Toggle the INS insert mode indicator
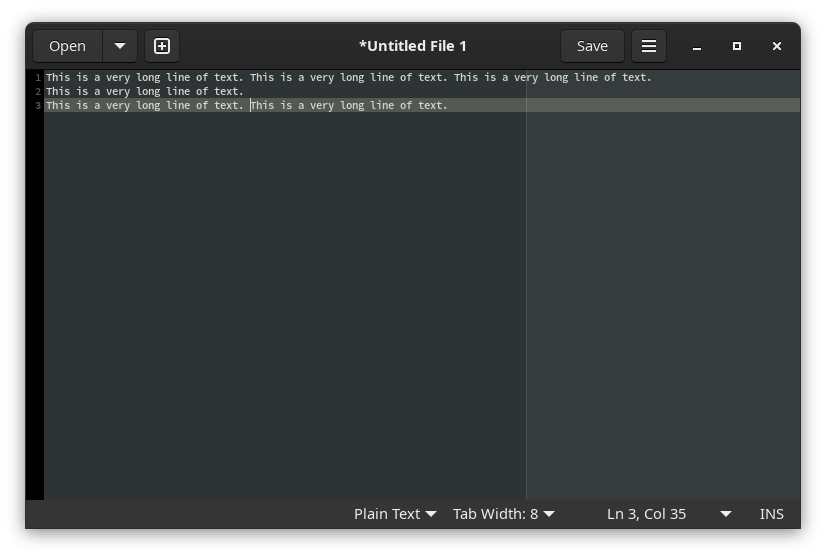Viewport: 826px width, 557px height. [x=771, y=514]
